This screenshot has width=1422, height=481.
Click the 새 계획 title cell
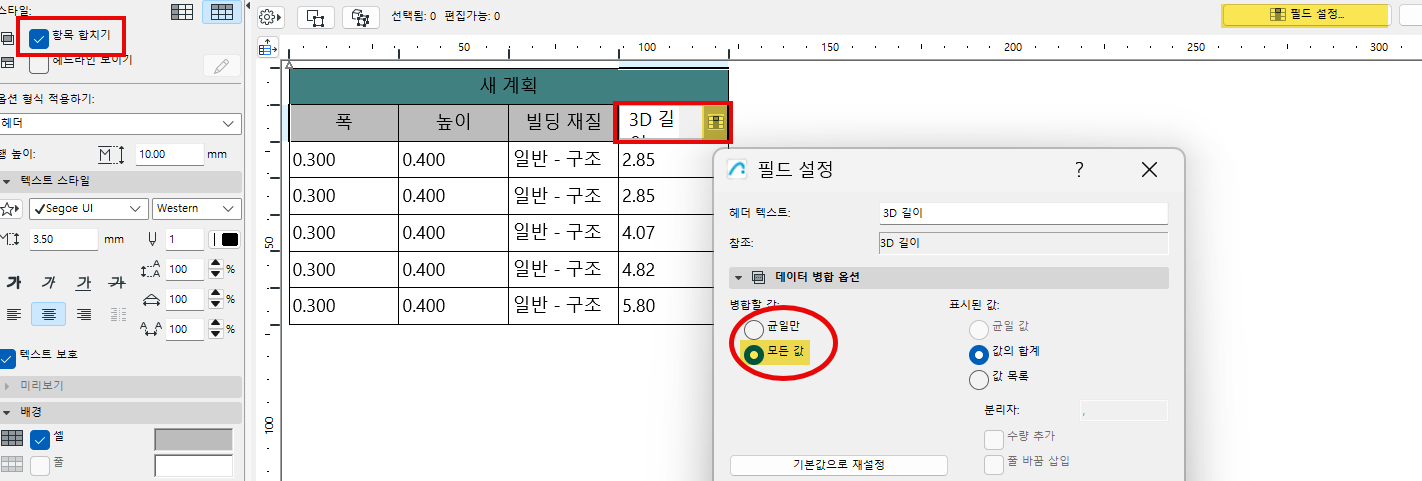[509, 86]
